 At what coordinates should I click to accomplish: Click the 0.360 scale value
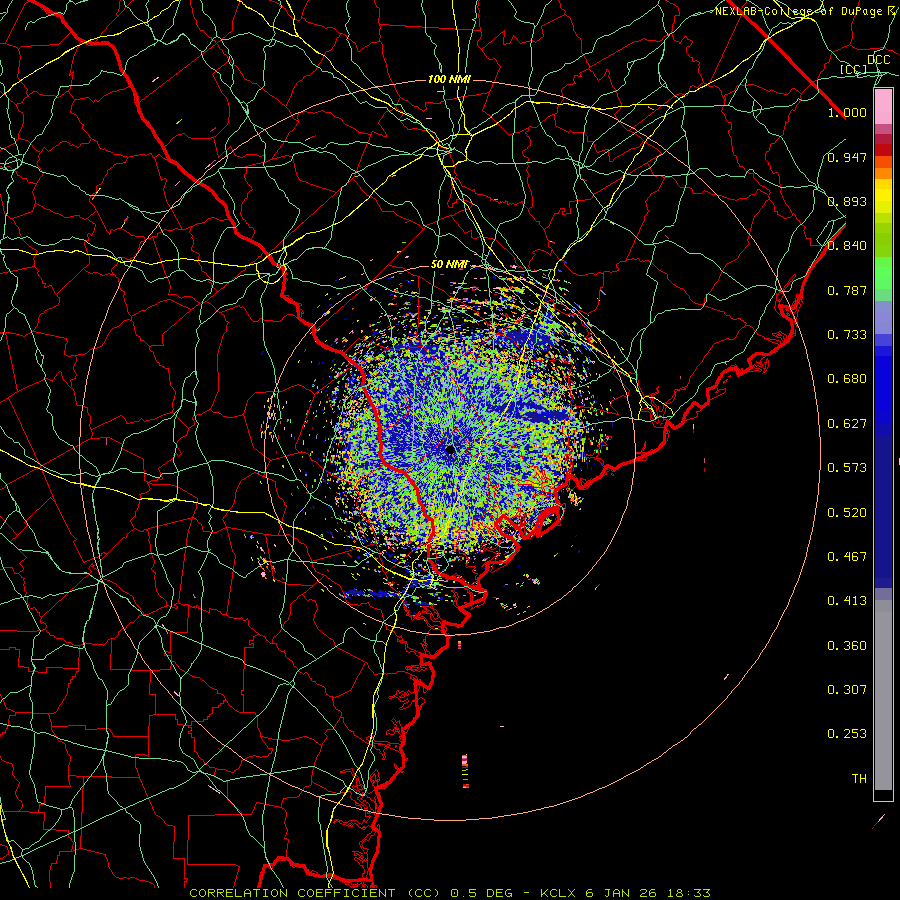pos(847,646)
